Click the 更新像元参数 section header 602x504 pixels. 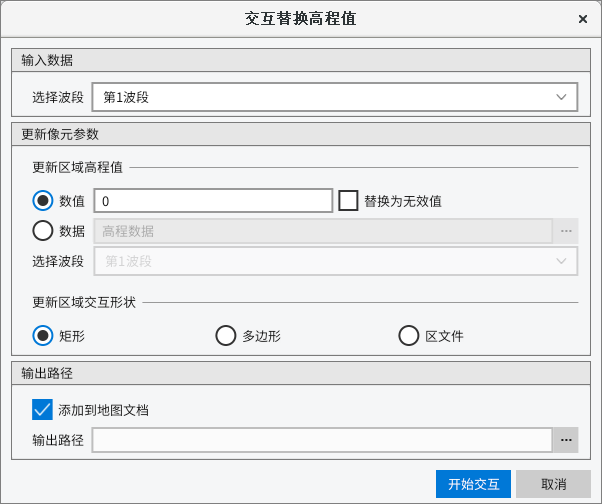[x=300, y=134]
